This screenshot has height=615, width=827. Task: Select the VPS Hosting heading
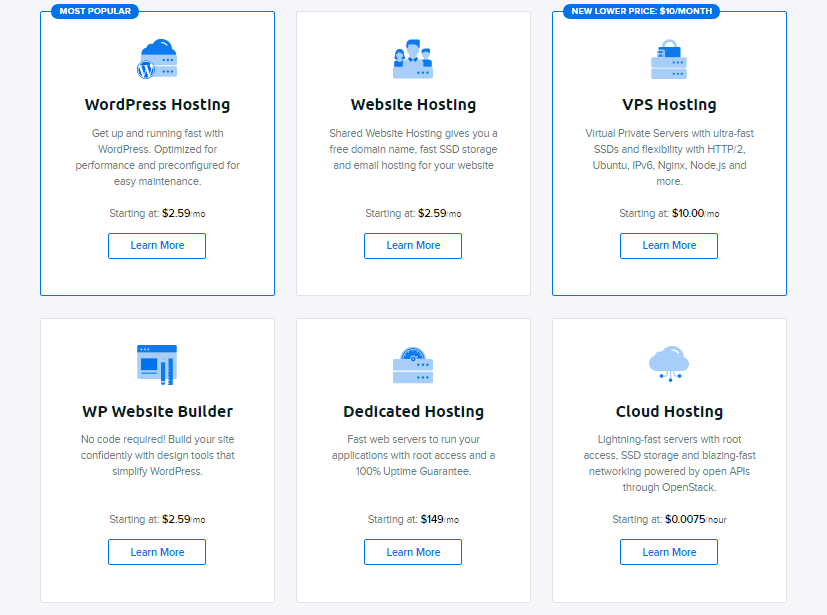pos(669,104)
